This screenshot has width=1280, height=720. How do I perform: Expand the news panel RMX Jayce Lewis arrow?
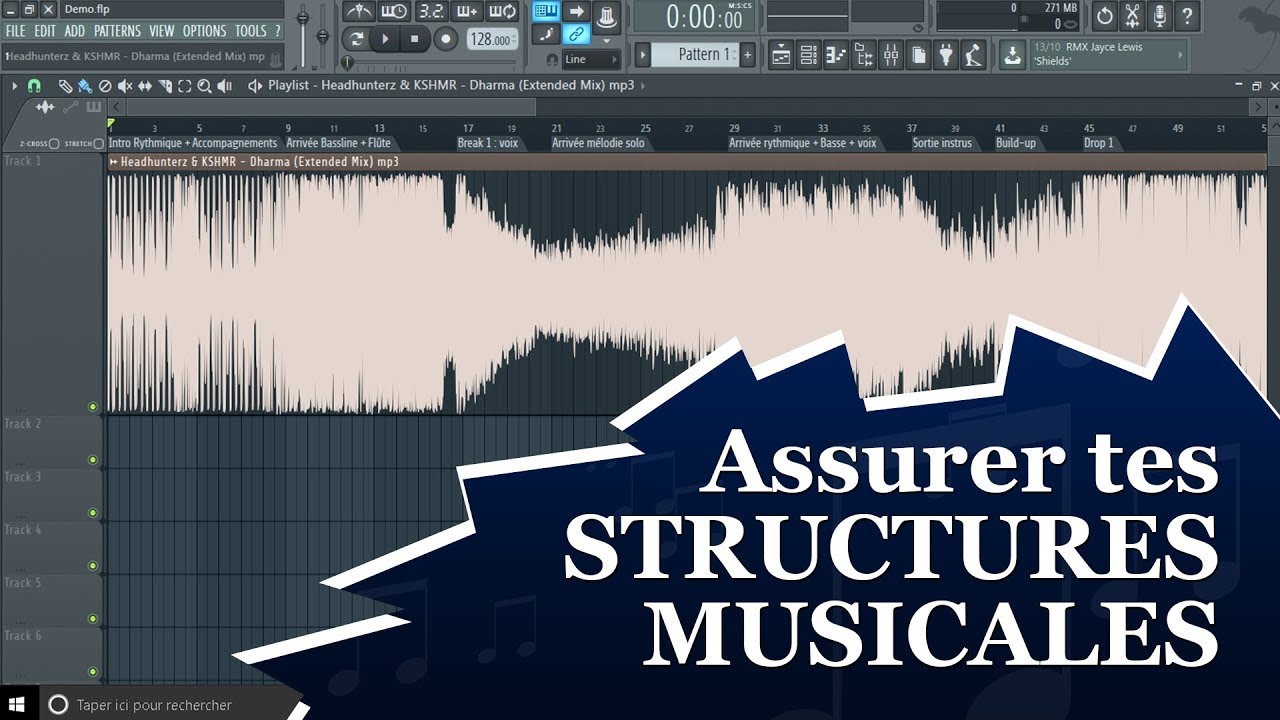[x=1180, y=55]
